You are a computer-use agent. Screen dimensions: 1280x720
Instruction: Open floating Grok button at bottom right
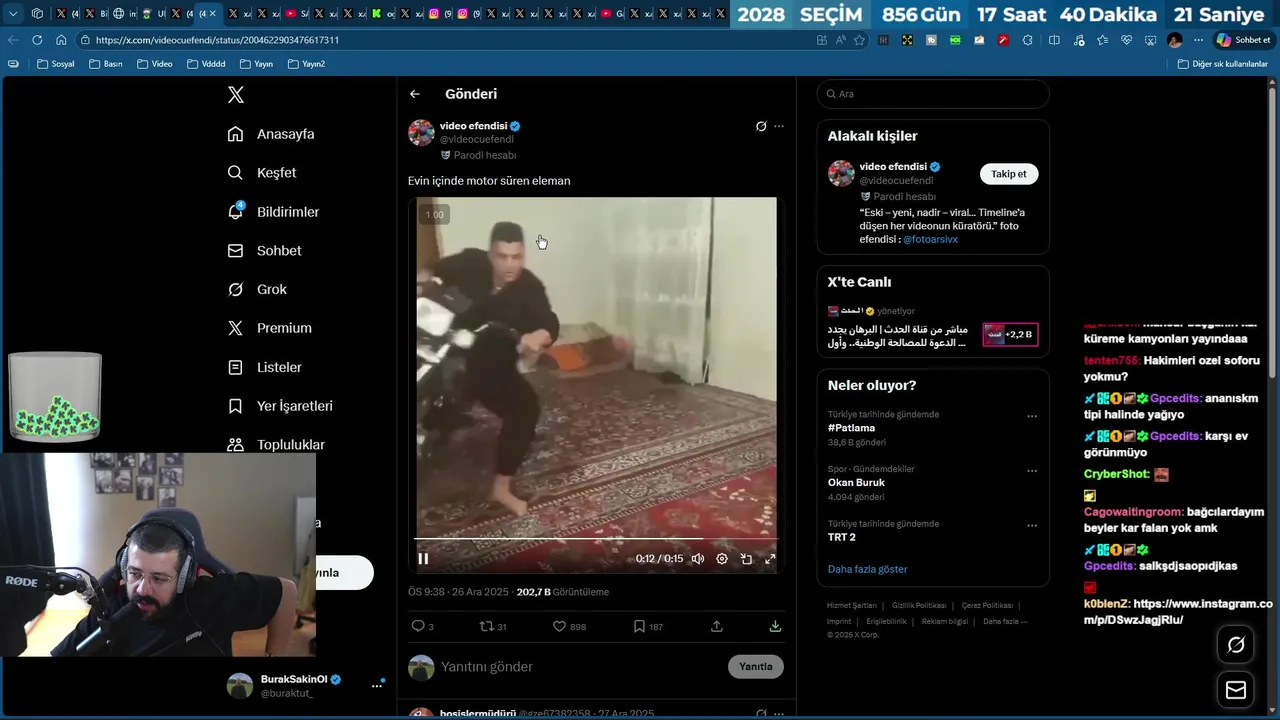pos(1236,645)
